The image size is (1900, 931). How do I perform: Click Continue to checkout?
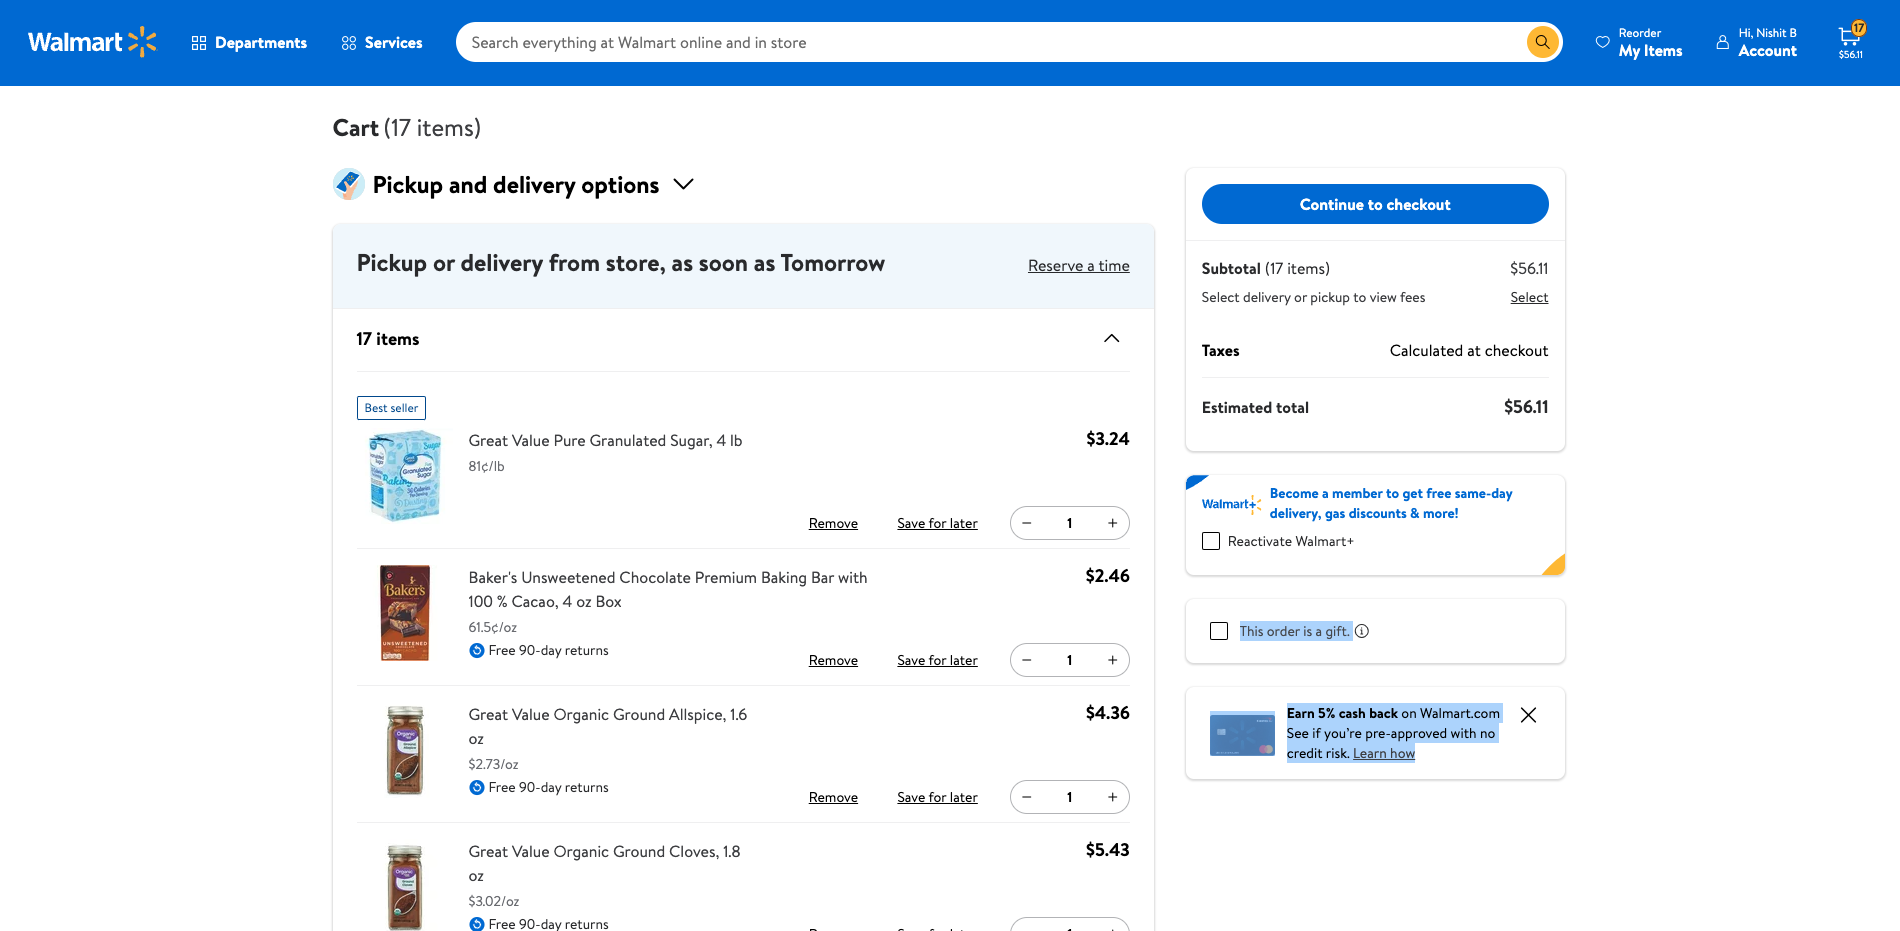coord(1375,204)
